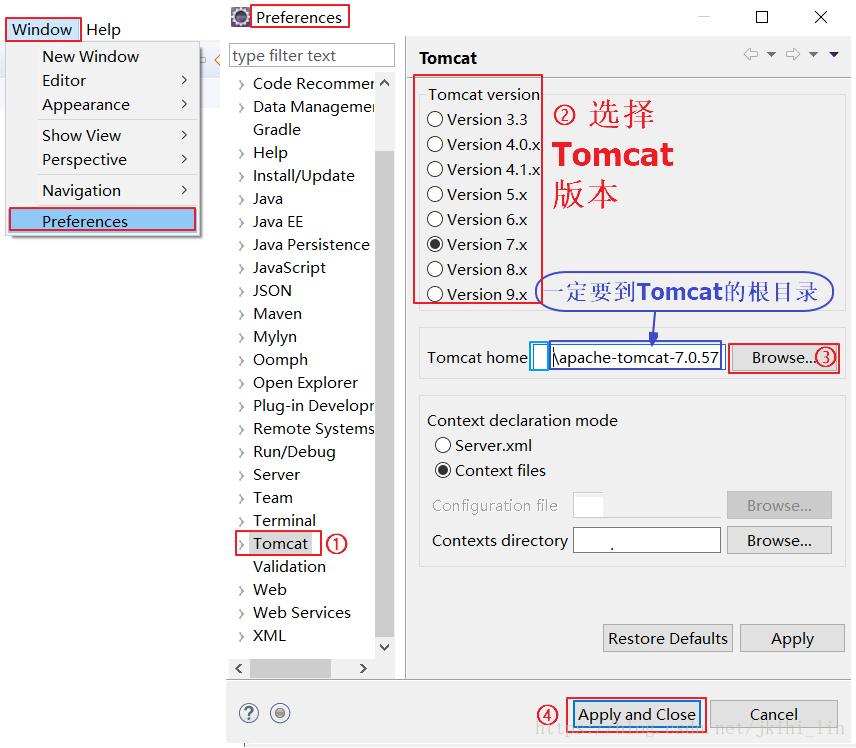
Task: Open the Help menu
Action: click(103, 29)
